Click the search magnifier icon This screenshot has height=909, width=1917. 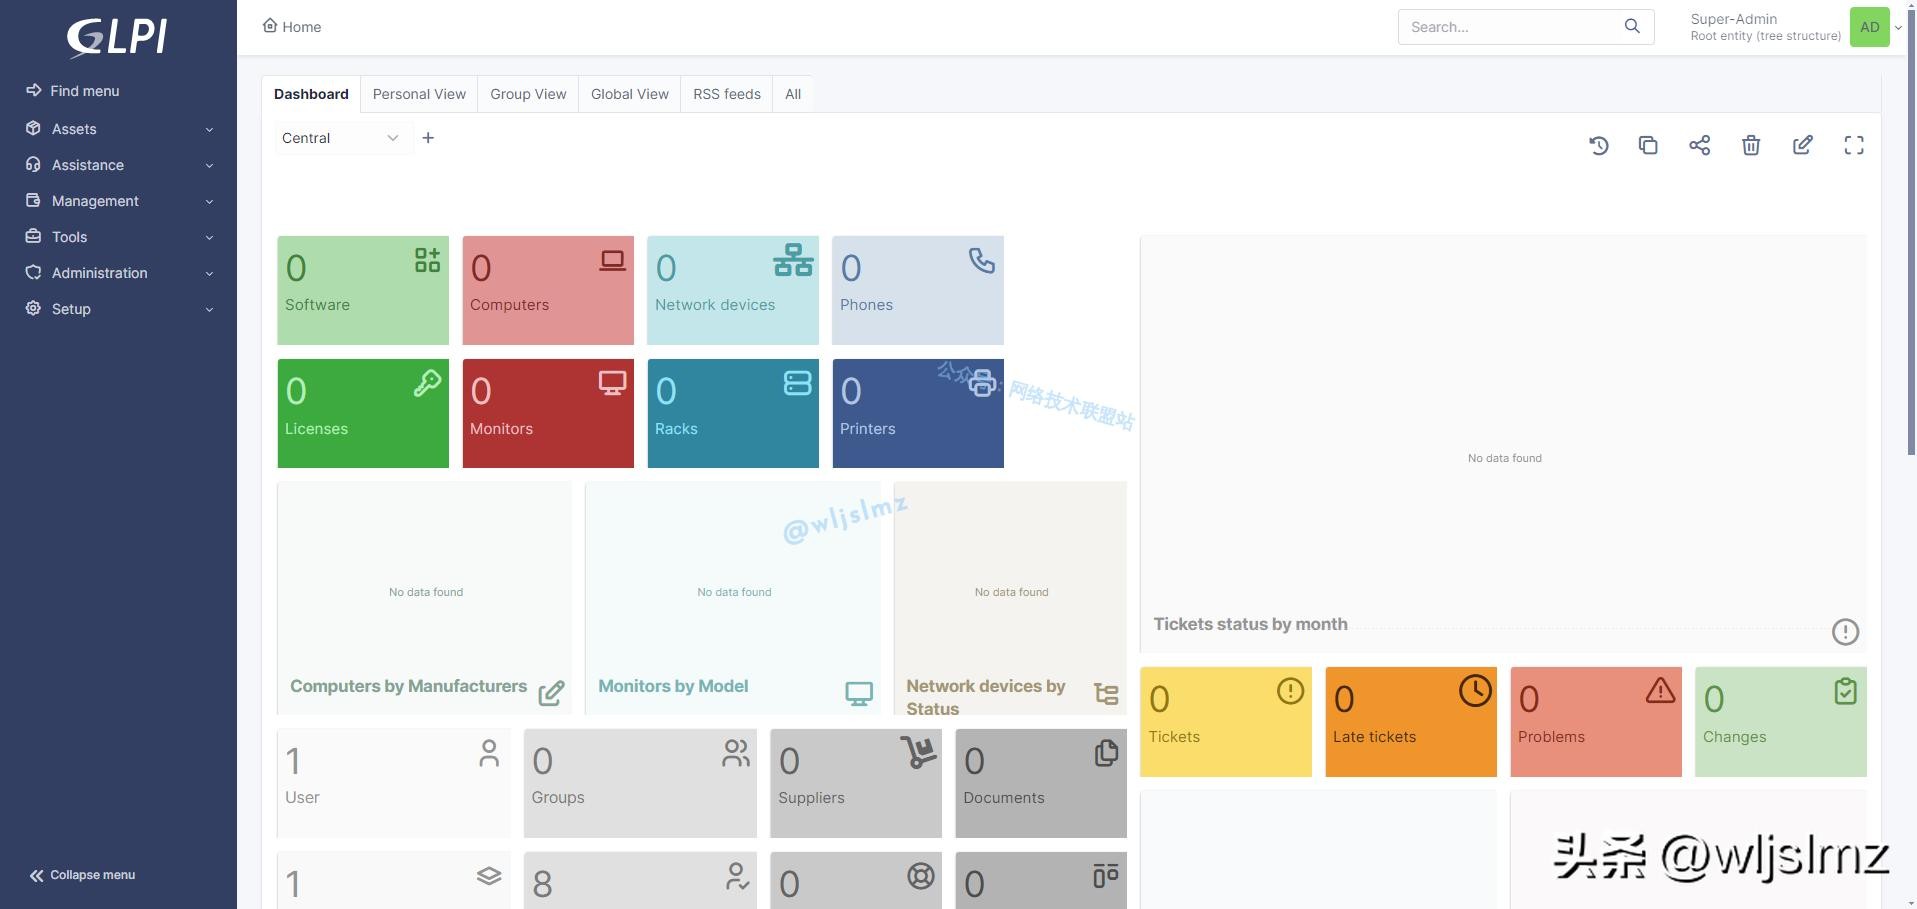pos(1632,27)
